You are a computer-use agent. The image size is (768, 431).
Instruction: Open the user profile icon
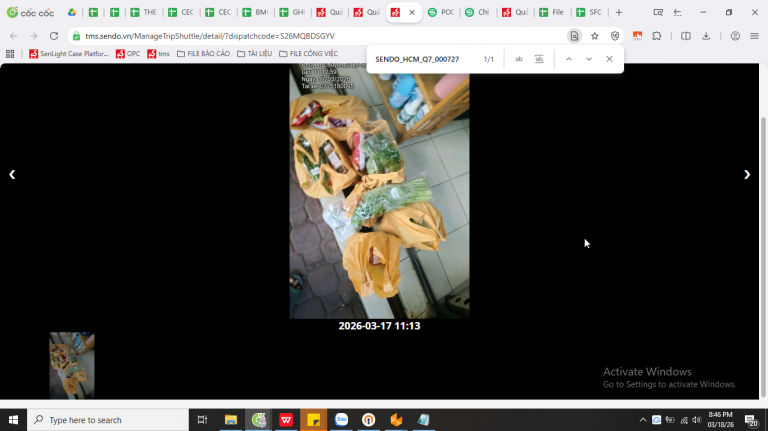(x=735, y=36)
